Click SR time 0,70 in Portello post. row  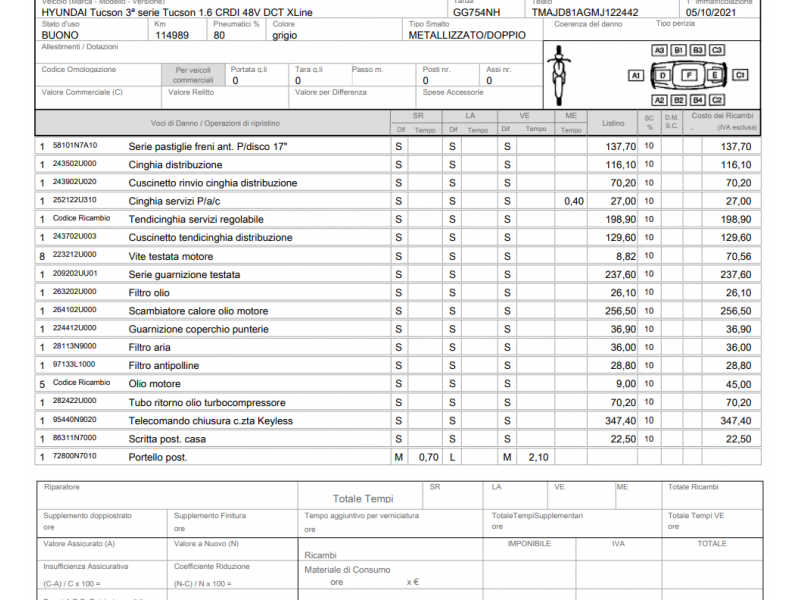pyautogui.click(x=429, y=457)
